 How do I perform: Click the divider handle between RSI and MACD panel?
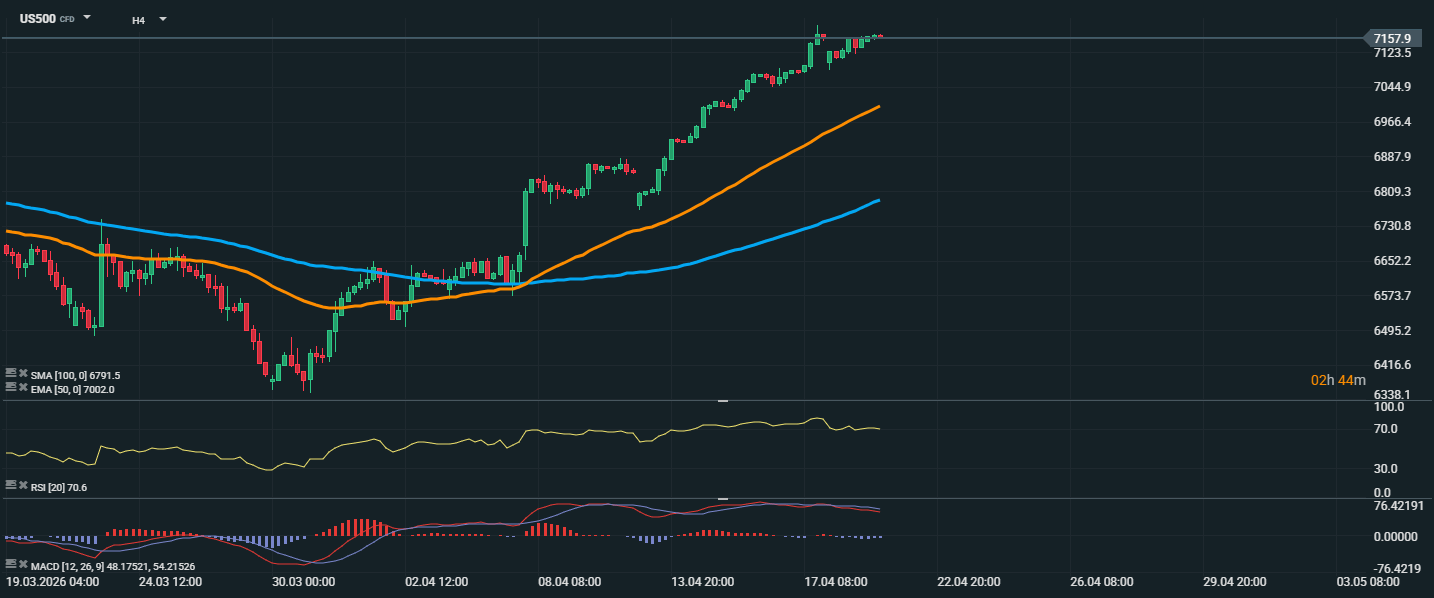723,498
